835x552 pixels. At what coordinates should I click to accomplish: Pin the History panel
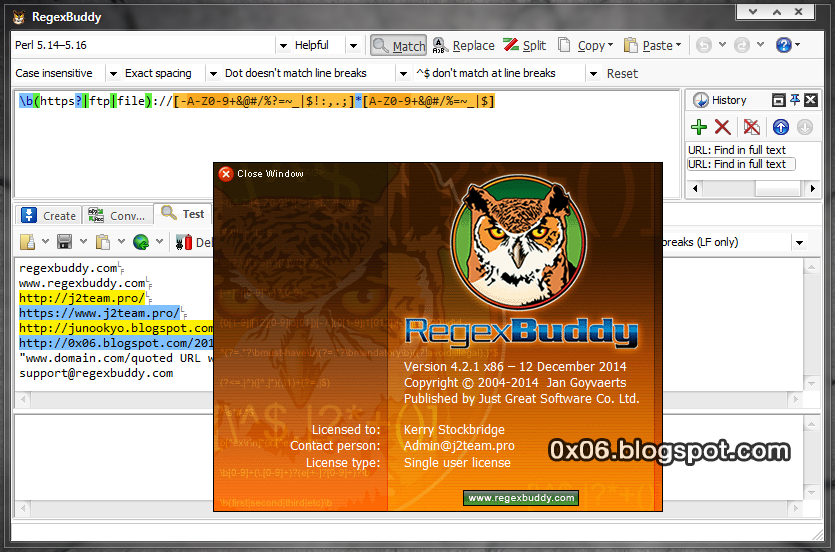tap(795, 100)
